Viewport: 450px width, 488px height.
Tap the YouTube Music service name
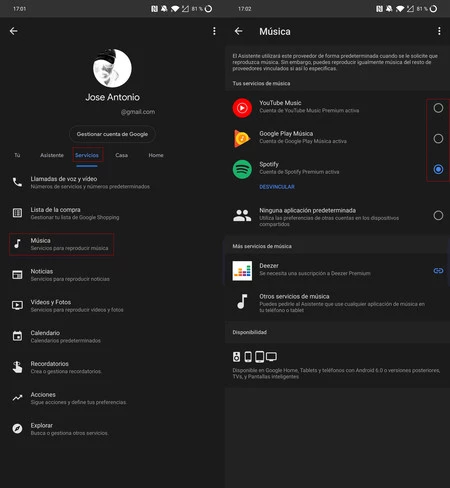[x=280, y=103]
